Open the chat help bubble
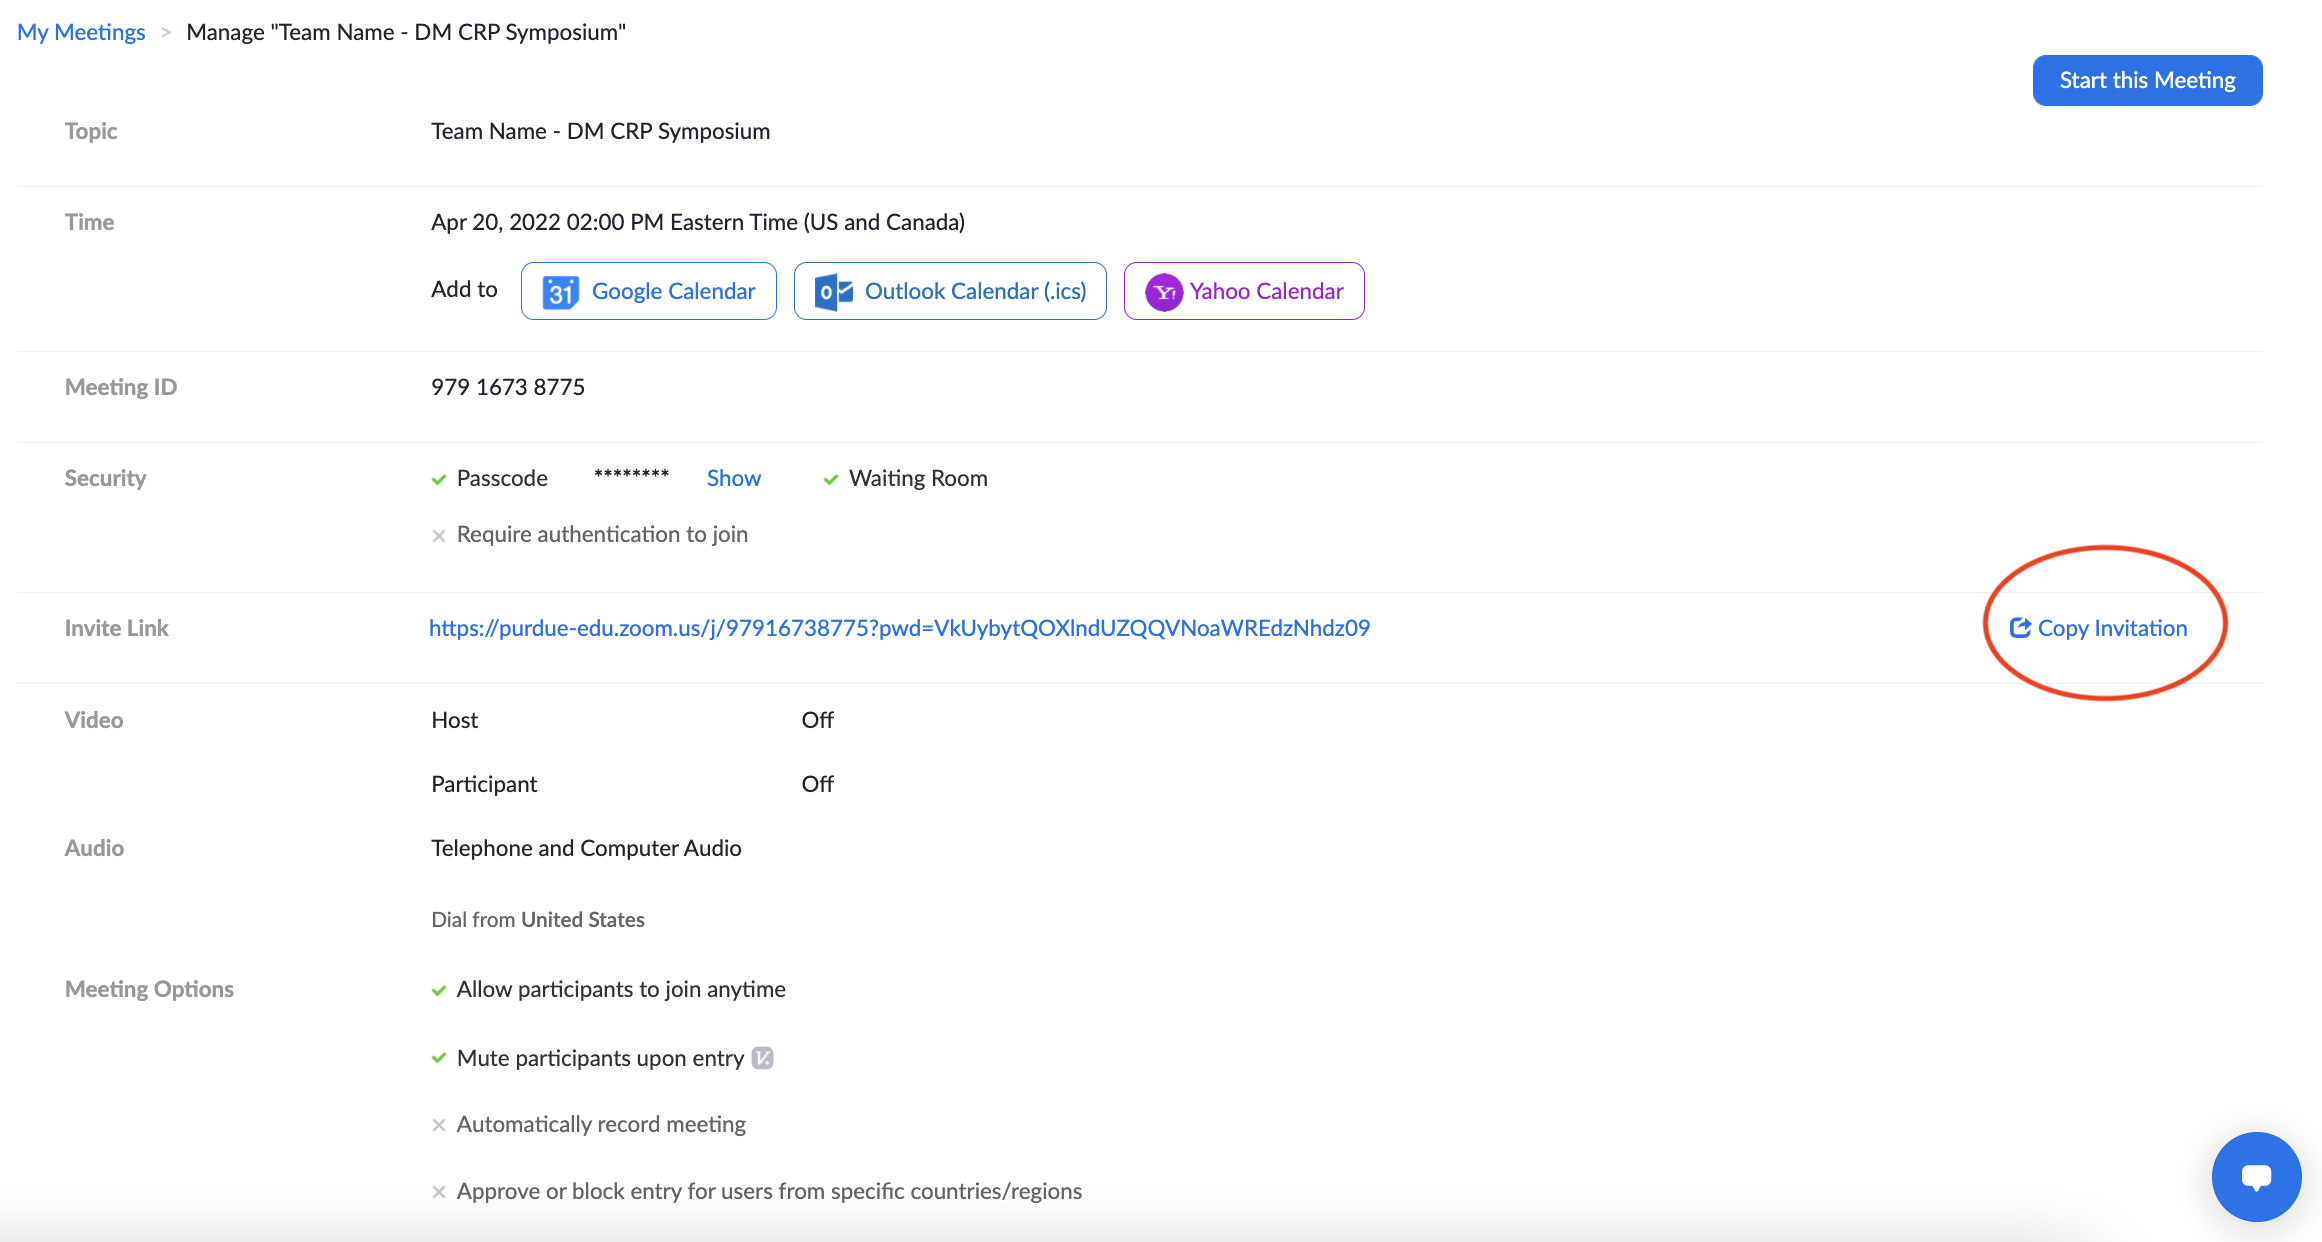The height and width of the screenshot is (1242, 2322). point(2256,1177)
